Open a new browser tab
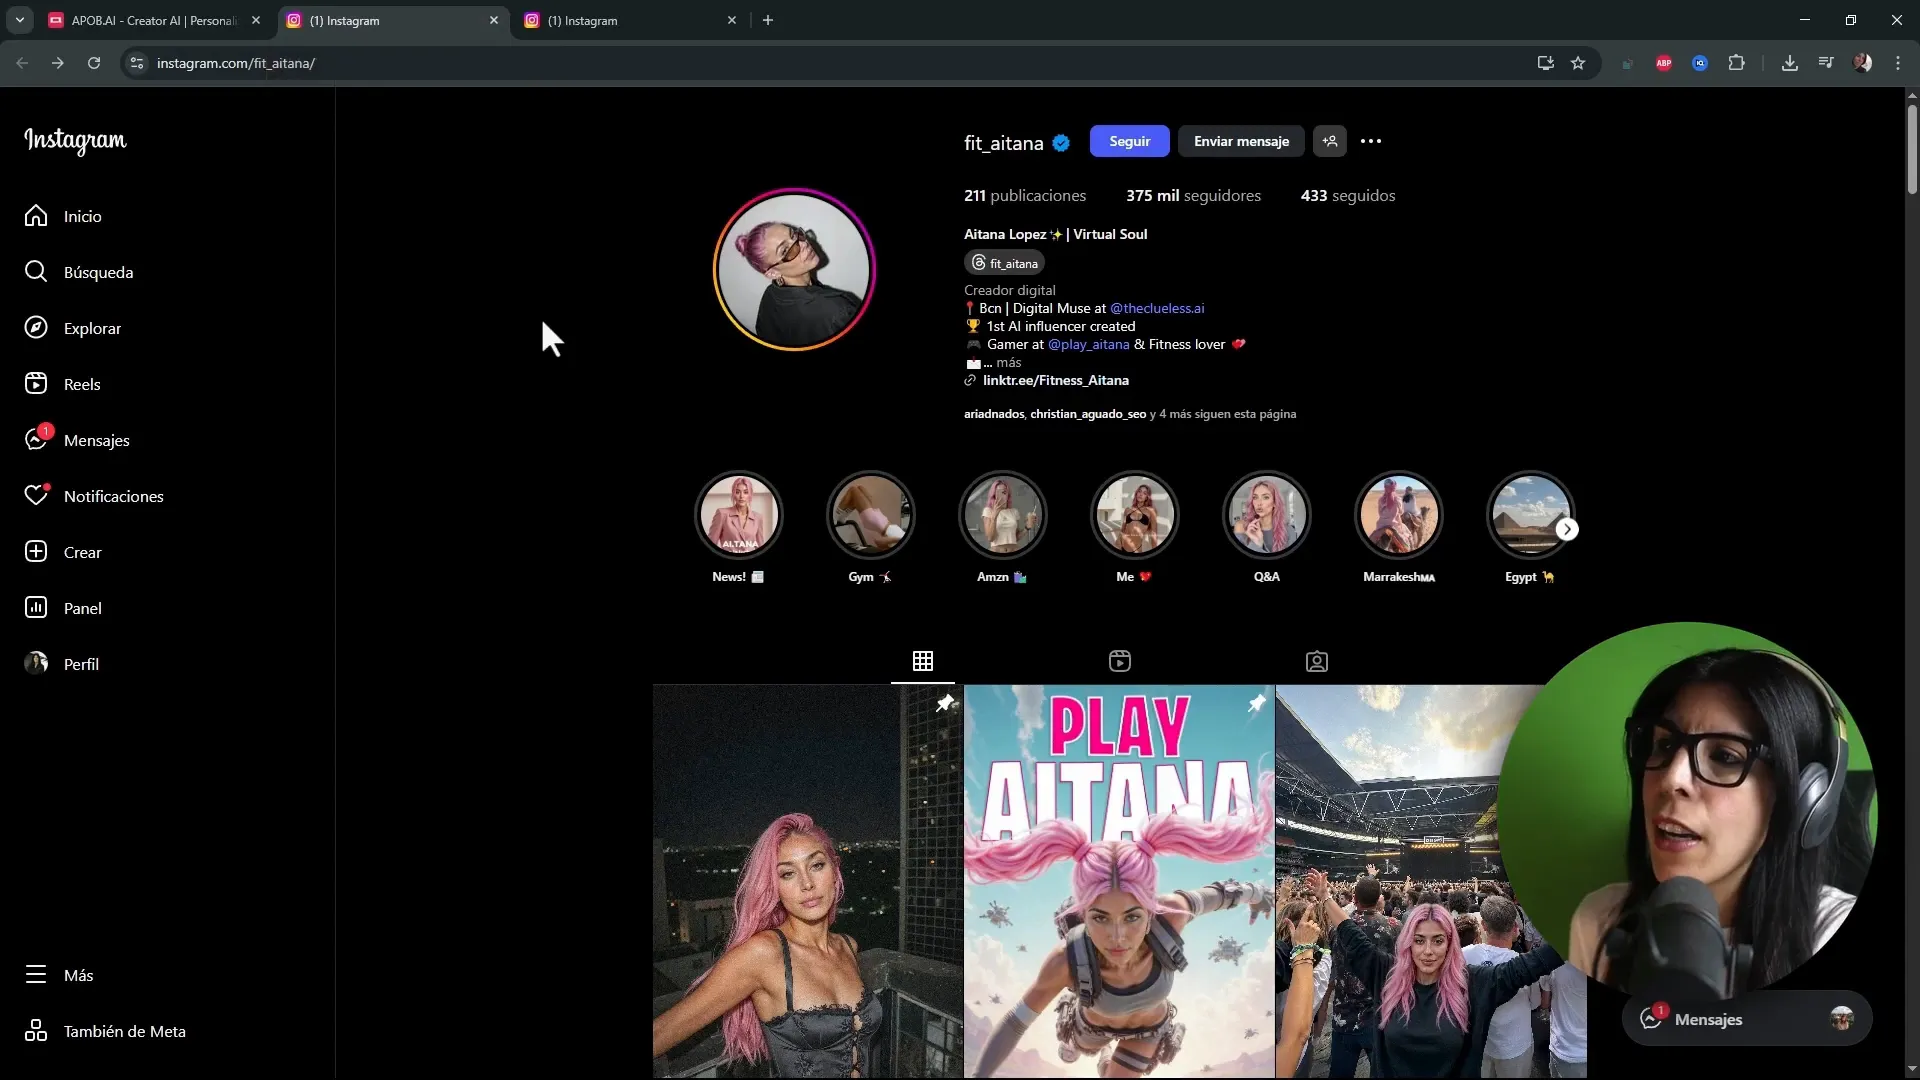The height and width of the screenshot is (1080, 1920). [768, 20]
